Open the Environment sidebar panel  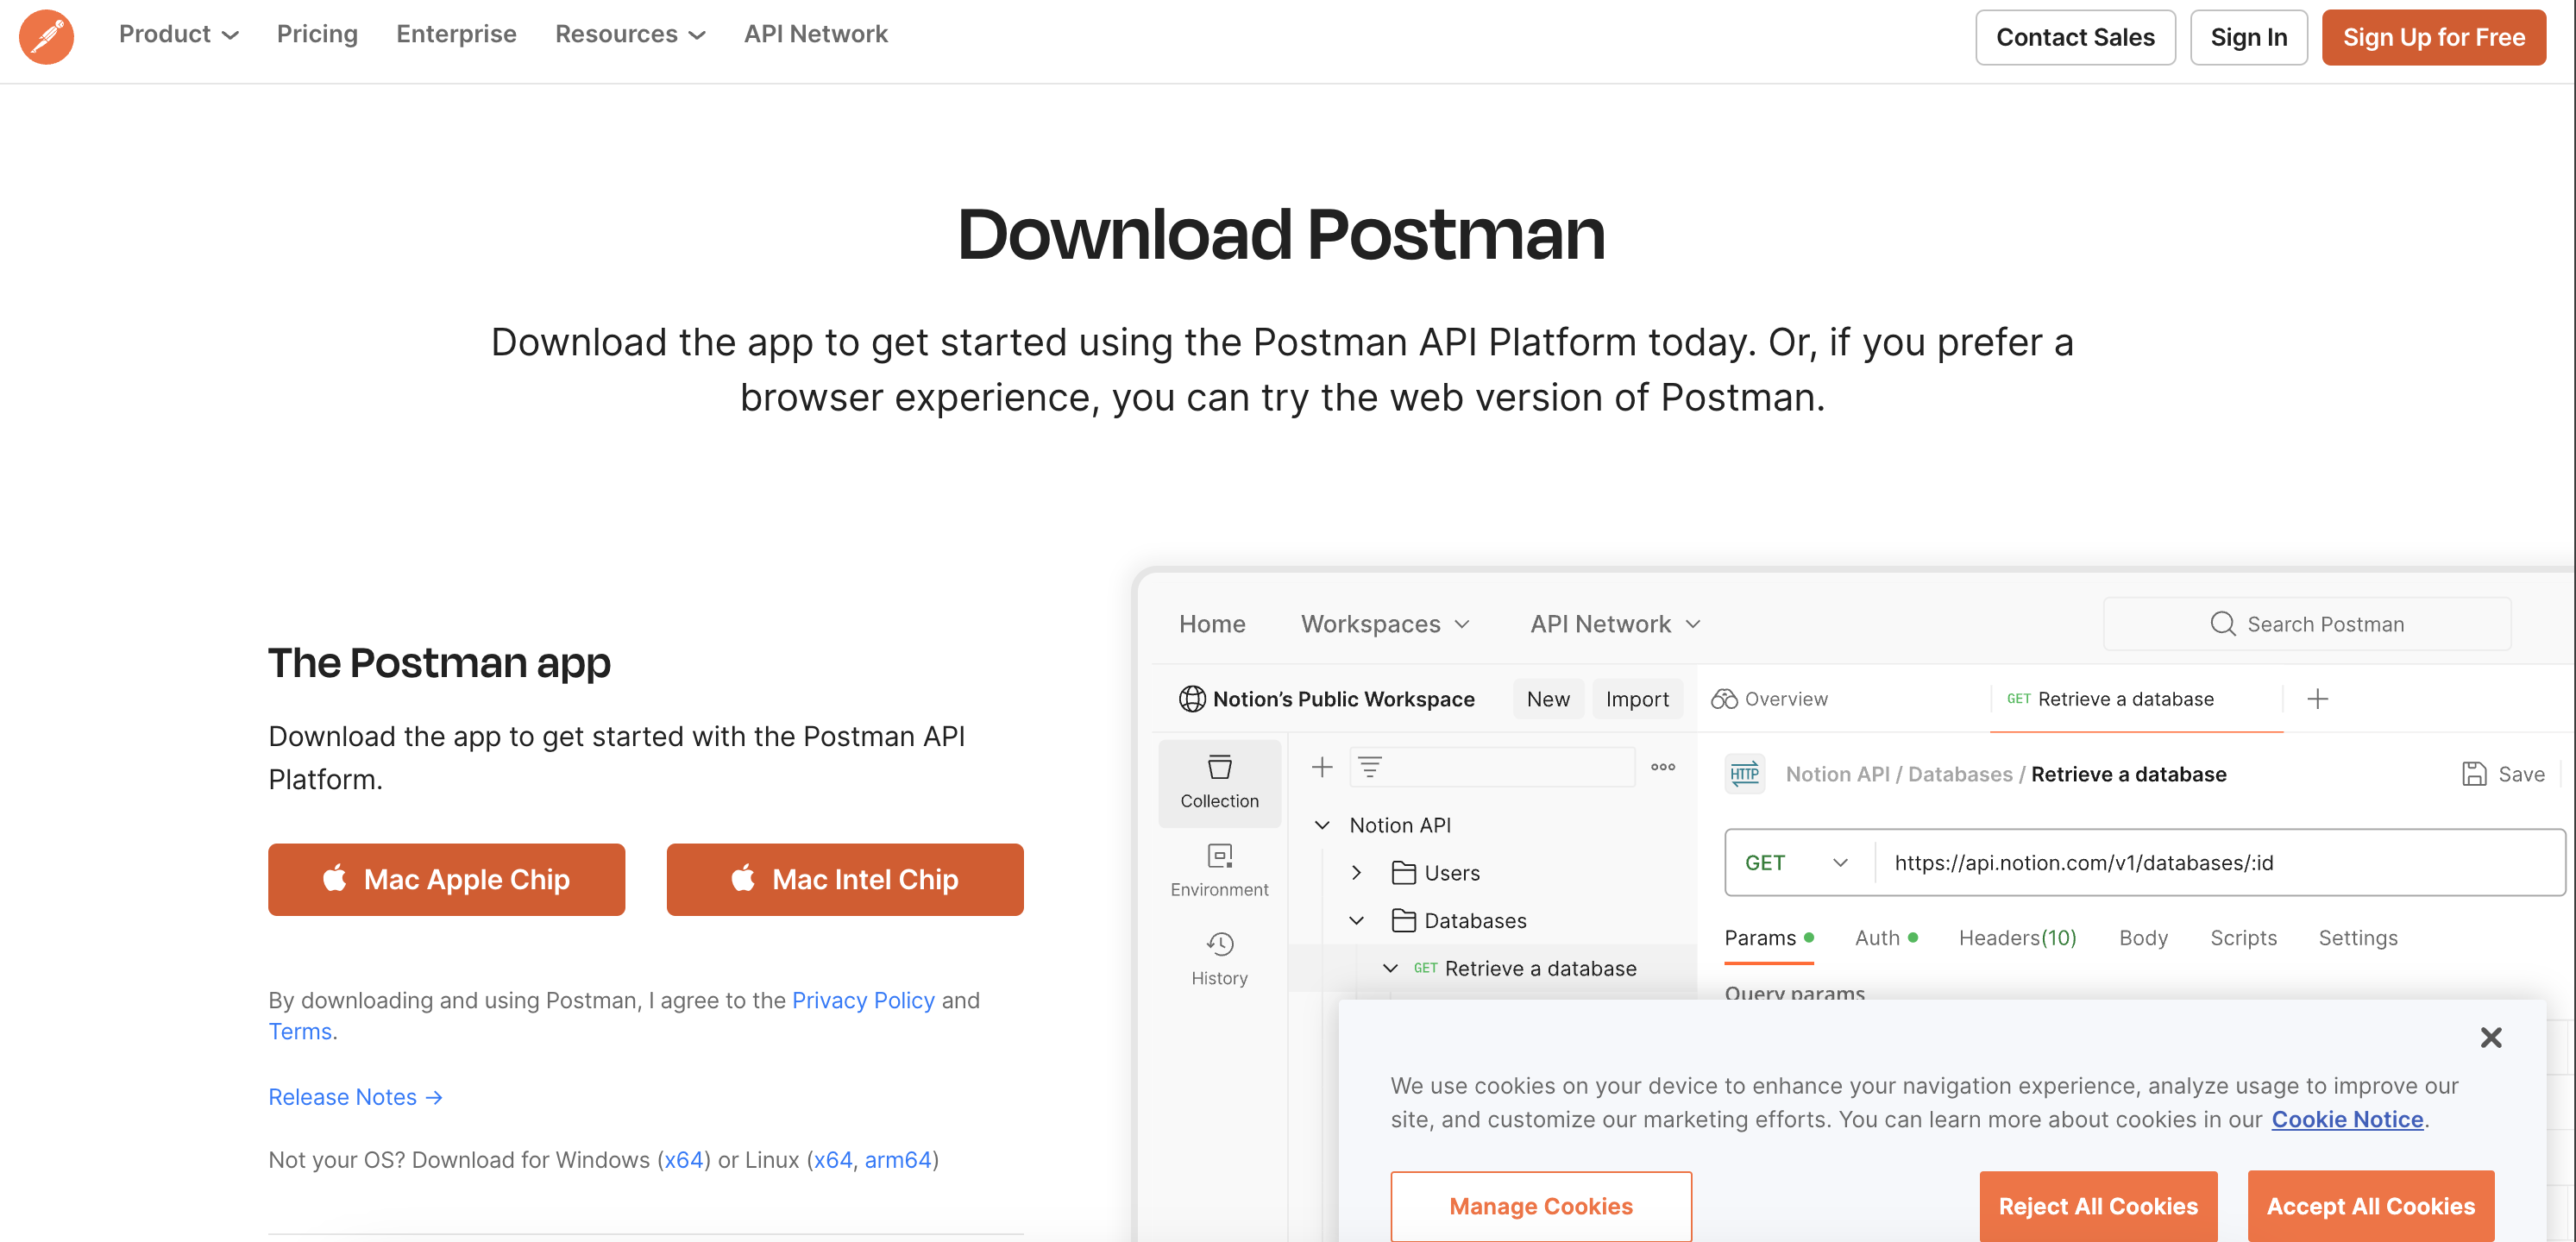1219,870
